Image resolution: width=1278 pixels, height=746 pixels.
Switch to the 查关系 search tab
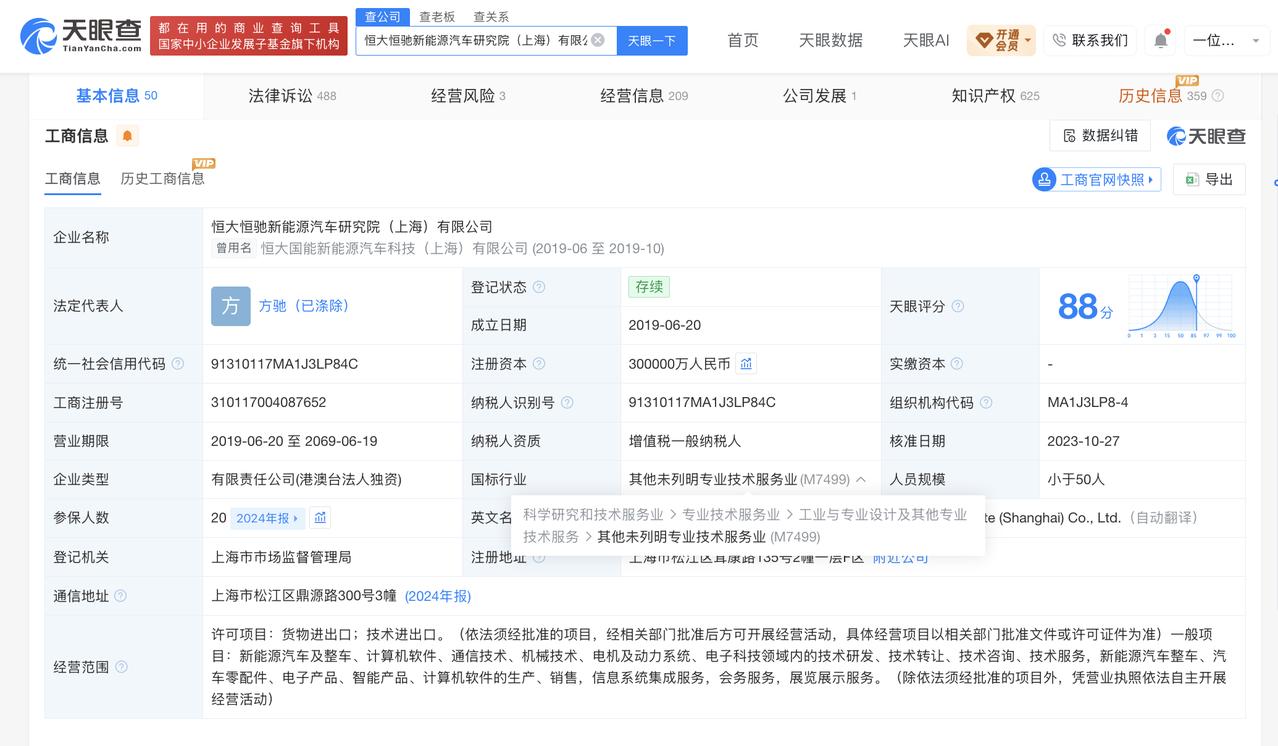tap(491, 16)
